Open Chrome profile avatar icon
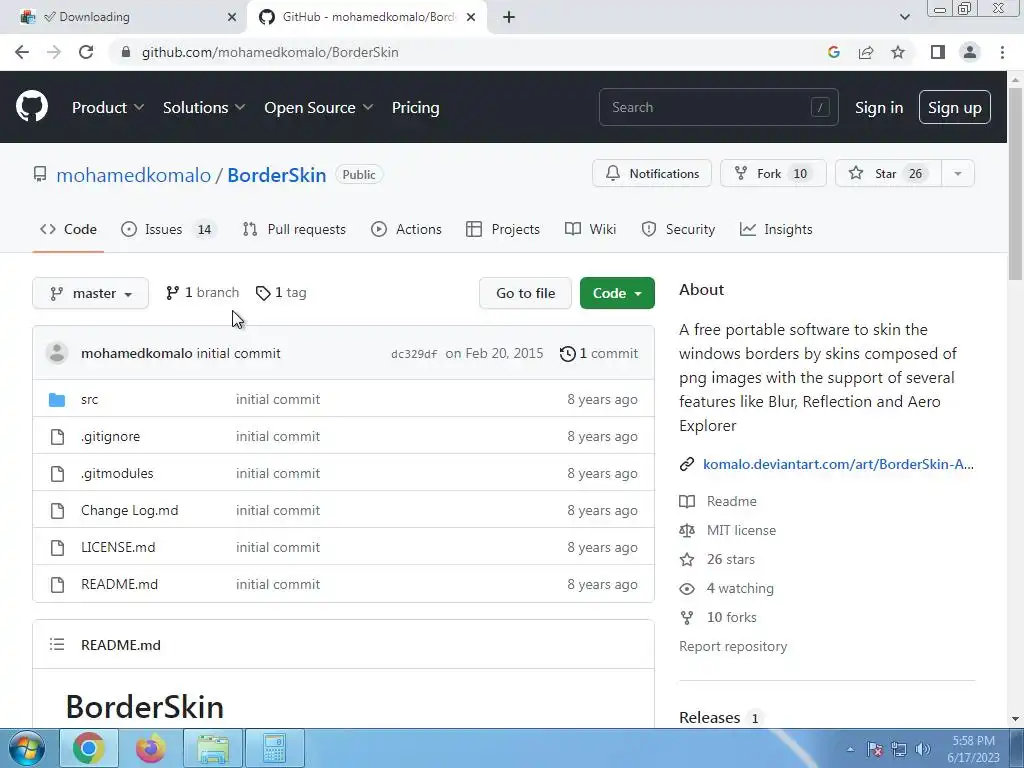The height and width of the screenshot is (768, 1024). 970,52
